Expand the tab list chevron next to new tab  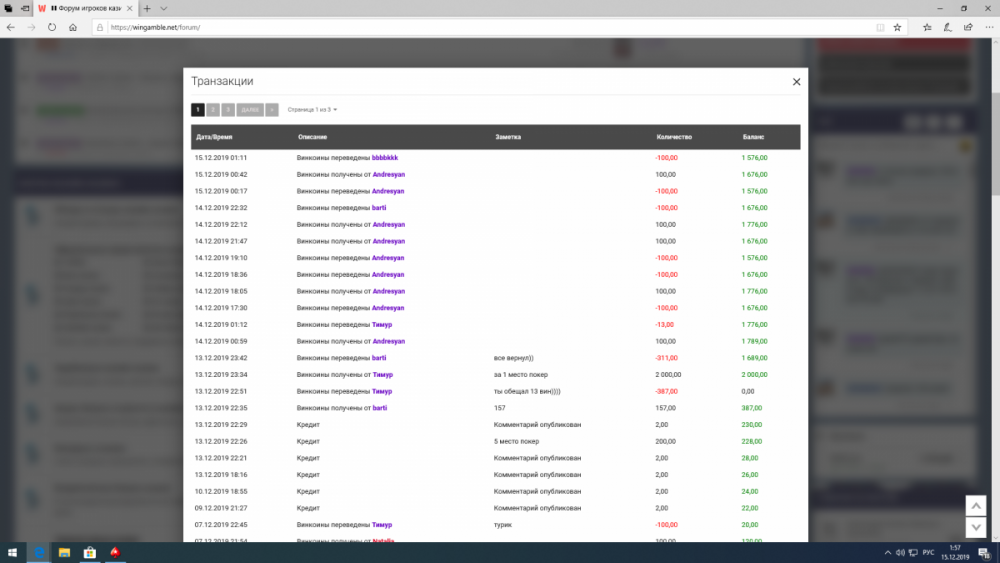[x=164, y=8]
